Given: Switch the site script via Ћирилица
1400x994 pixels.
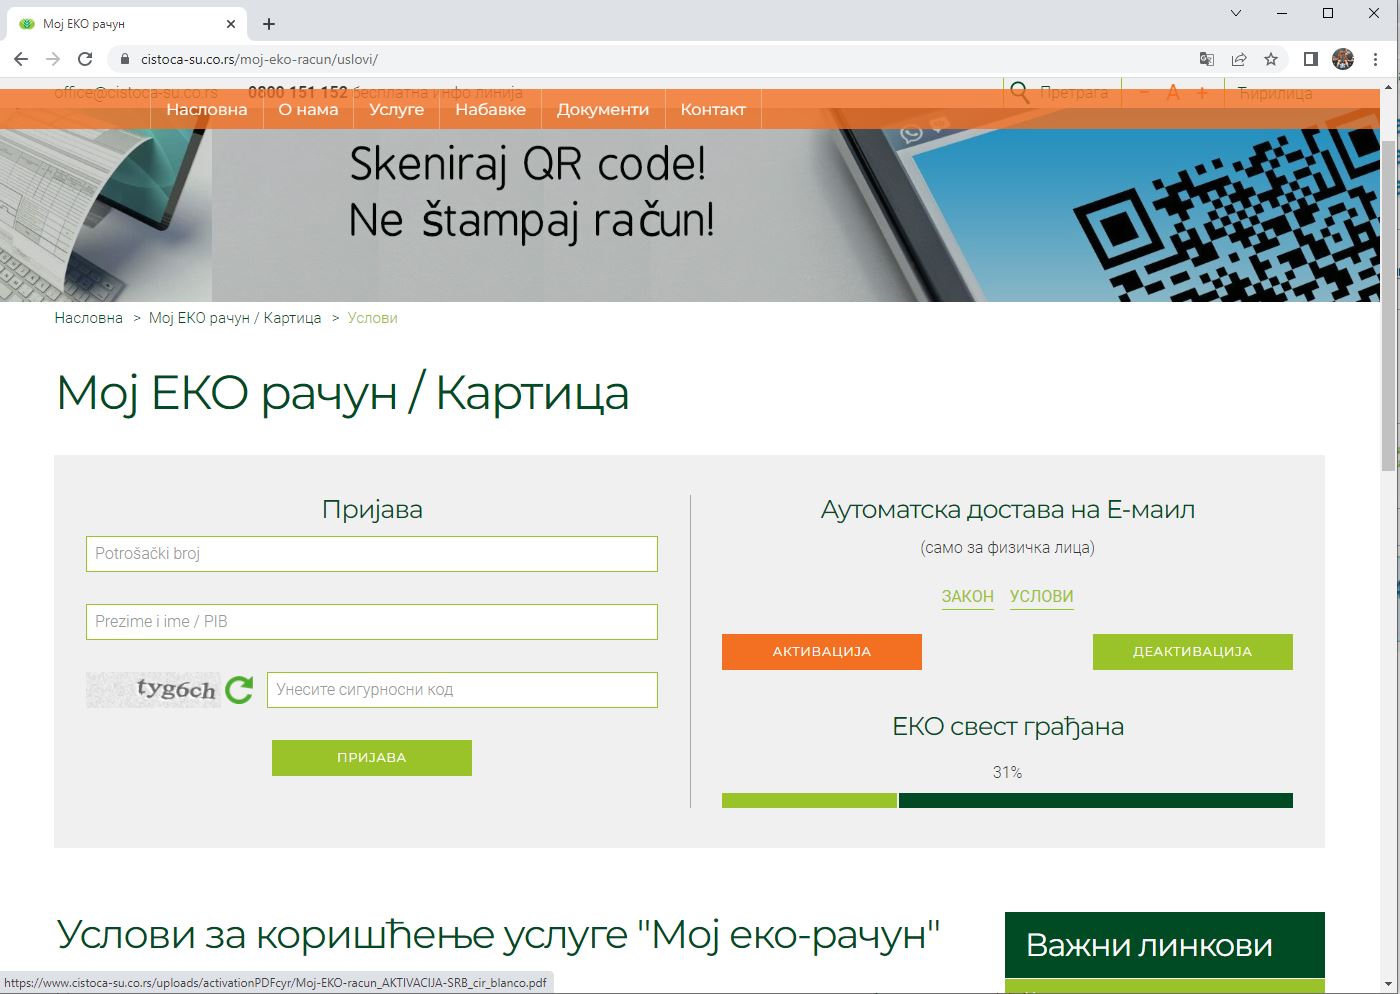Looking at the screenshot, I should click(x=1275, y=93).
